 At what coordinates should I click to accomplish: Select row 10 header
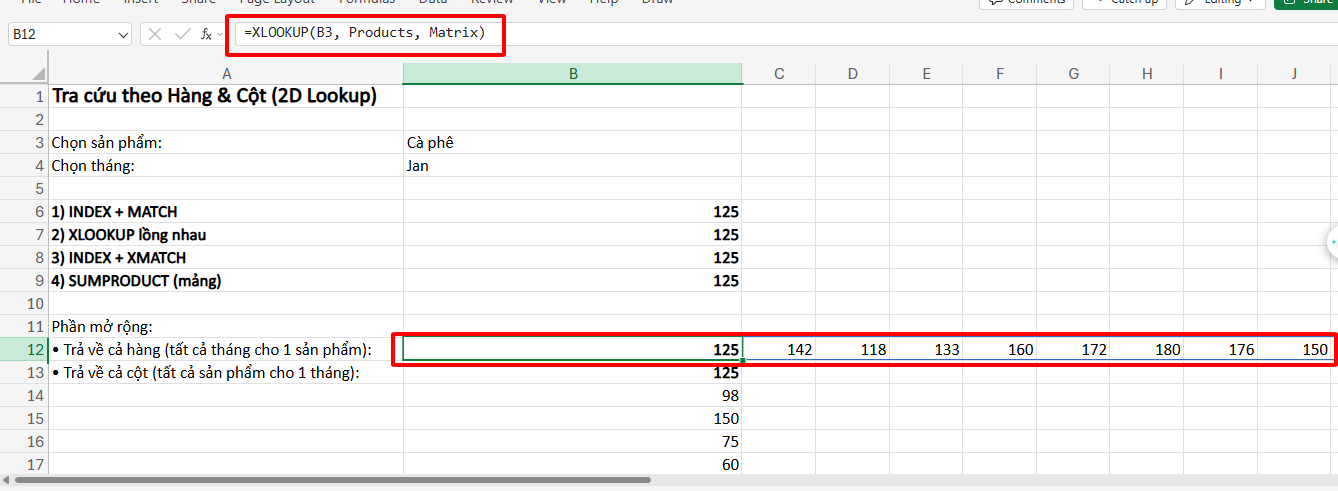pos(24,304)
